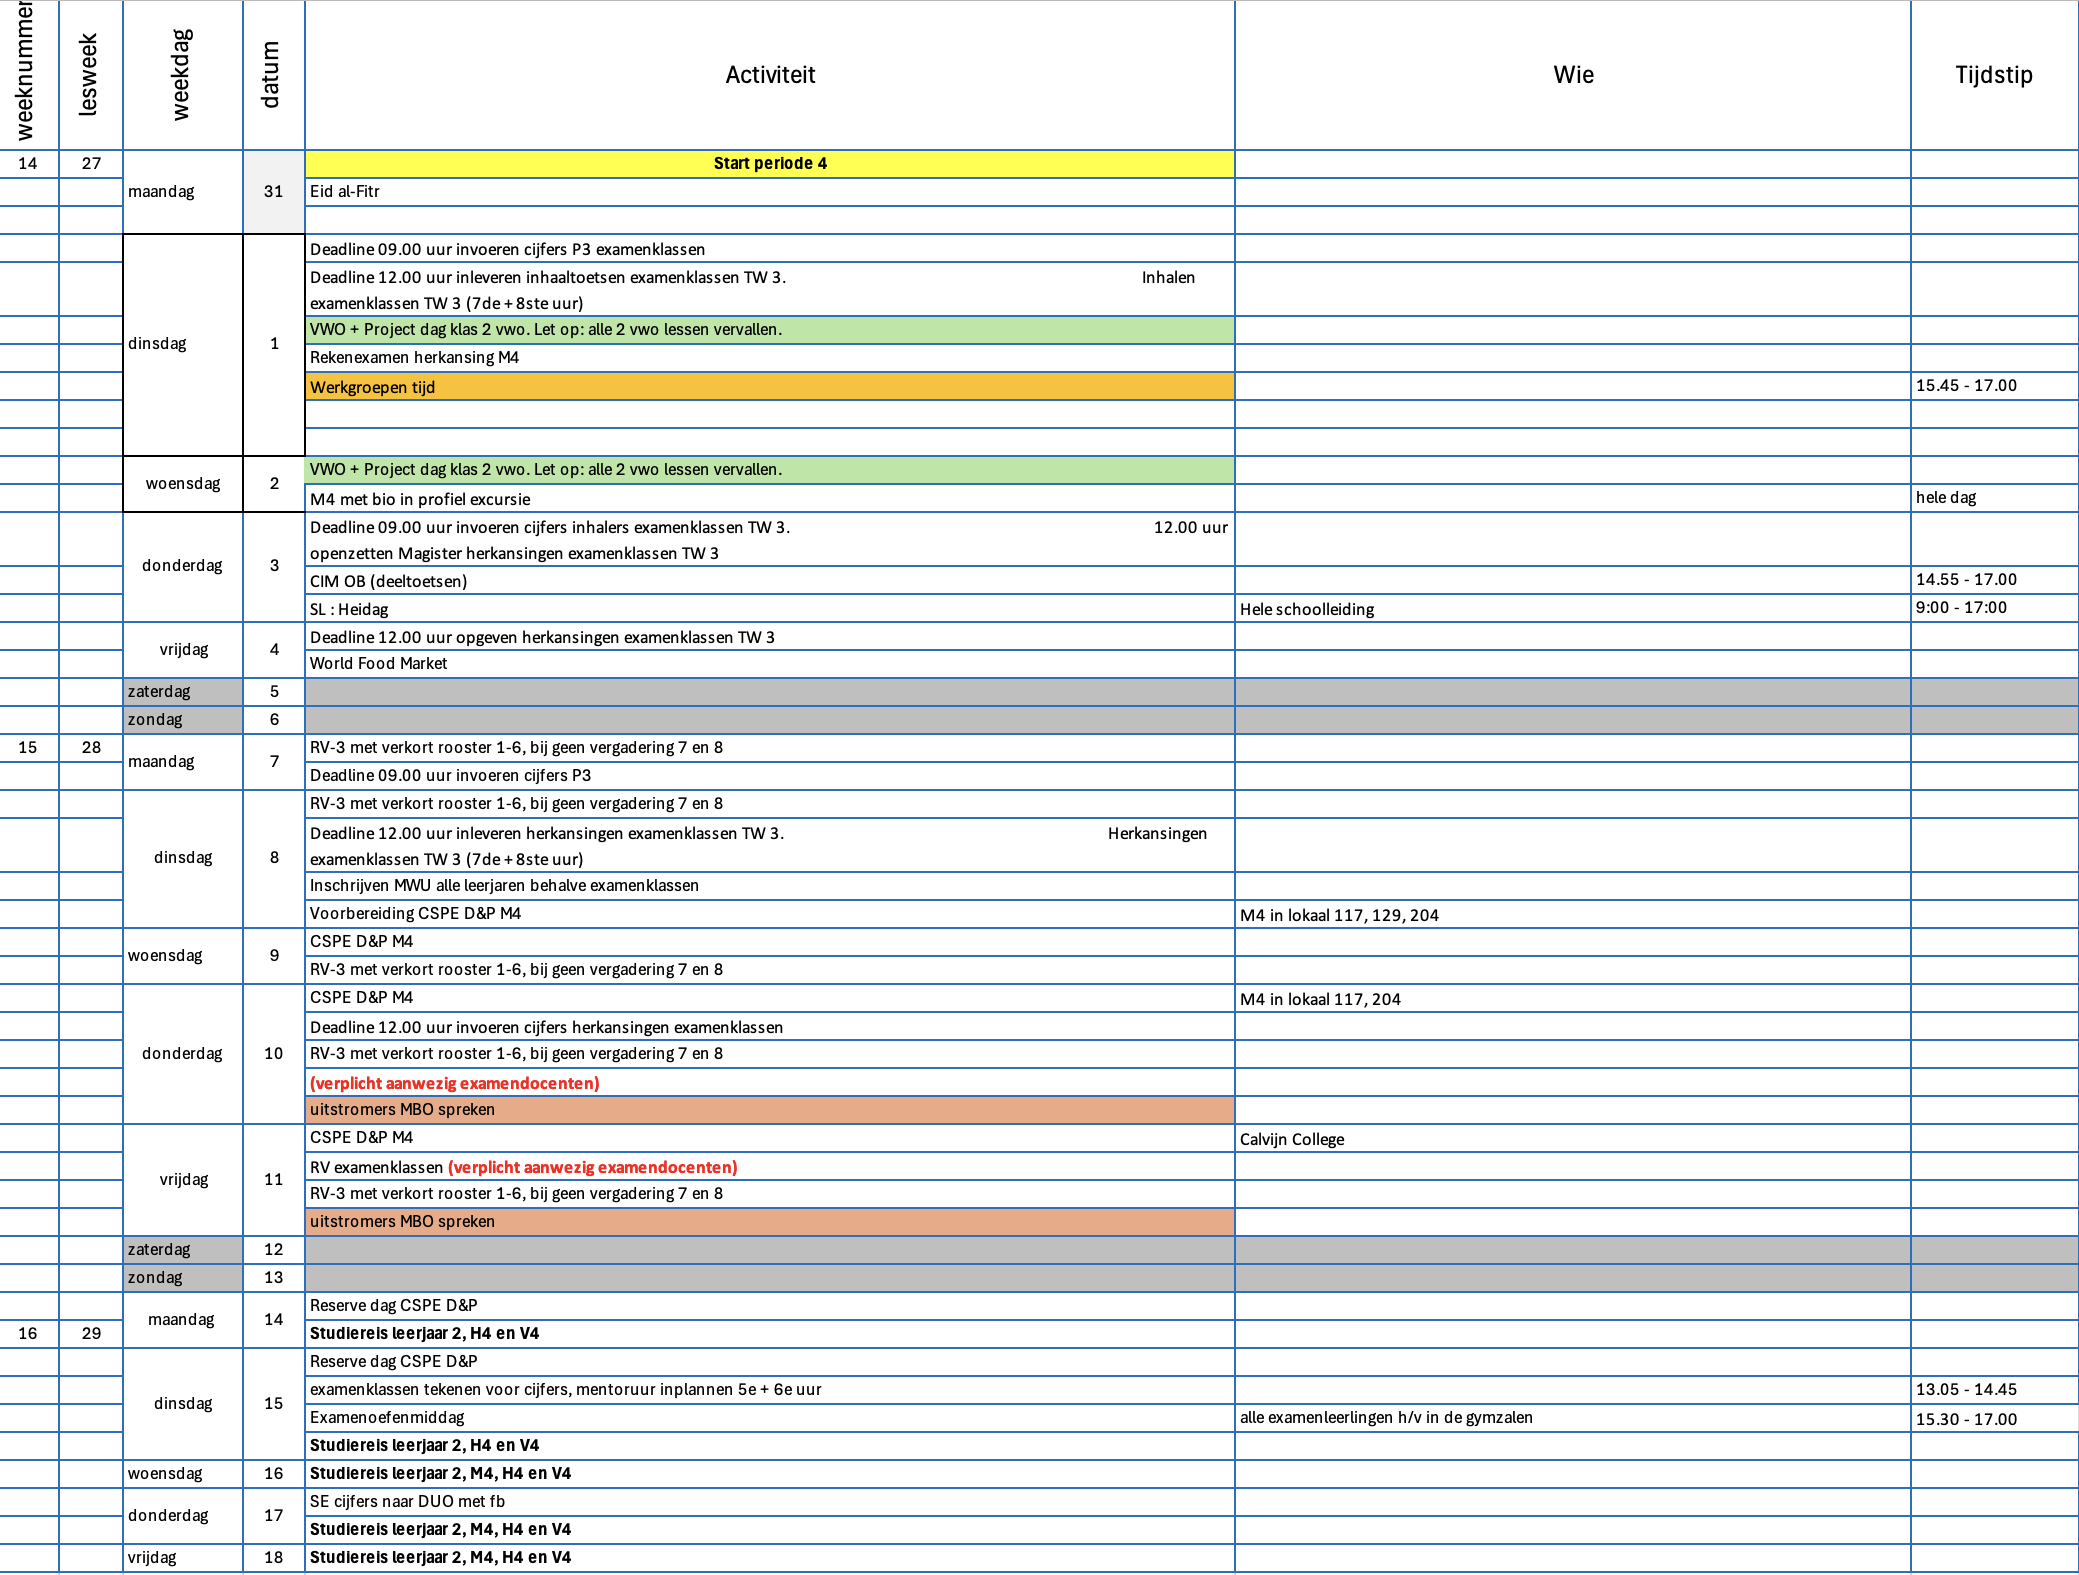Click 'Reserve dag CSPE D&P' on maandag 14
This screenshot has width=2079, height=1575.
pos(770,1306)
